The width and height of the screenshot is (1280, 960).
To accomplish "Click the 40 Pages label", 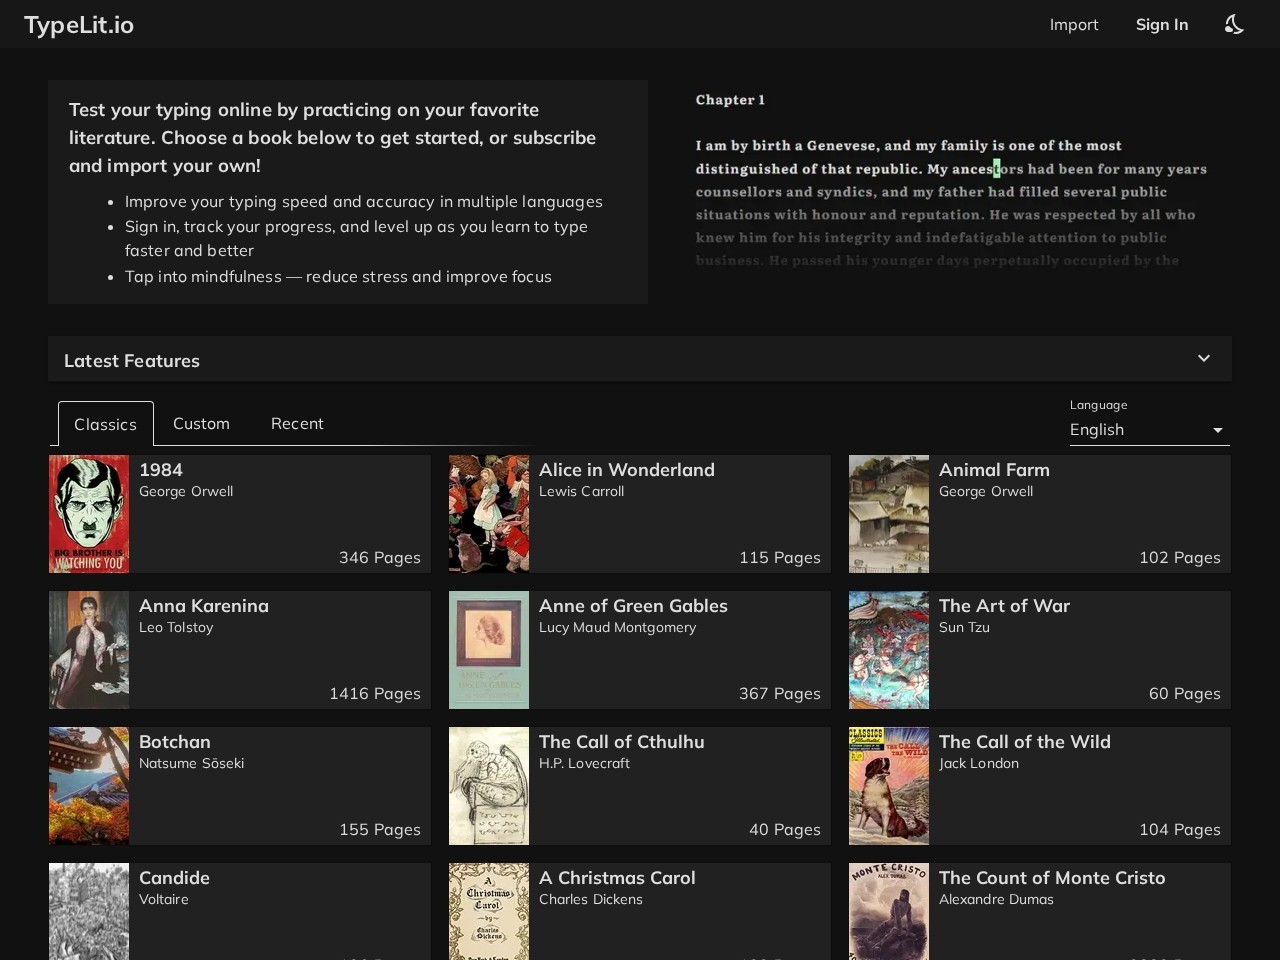I will 785,830.
